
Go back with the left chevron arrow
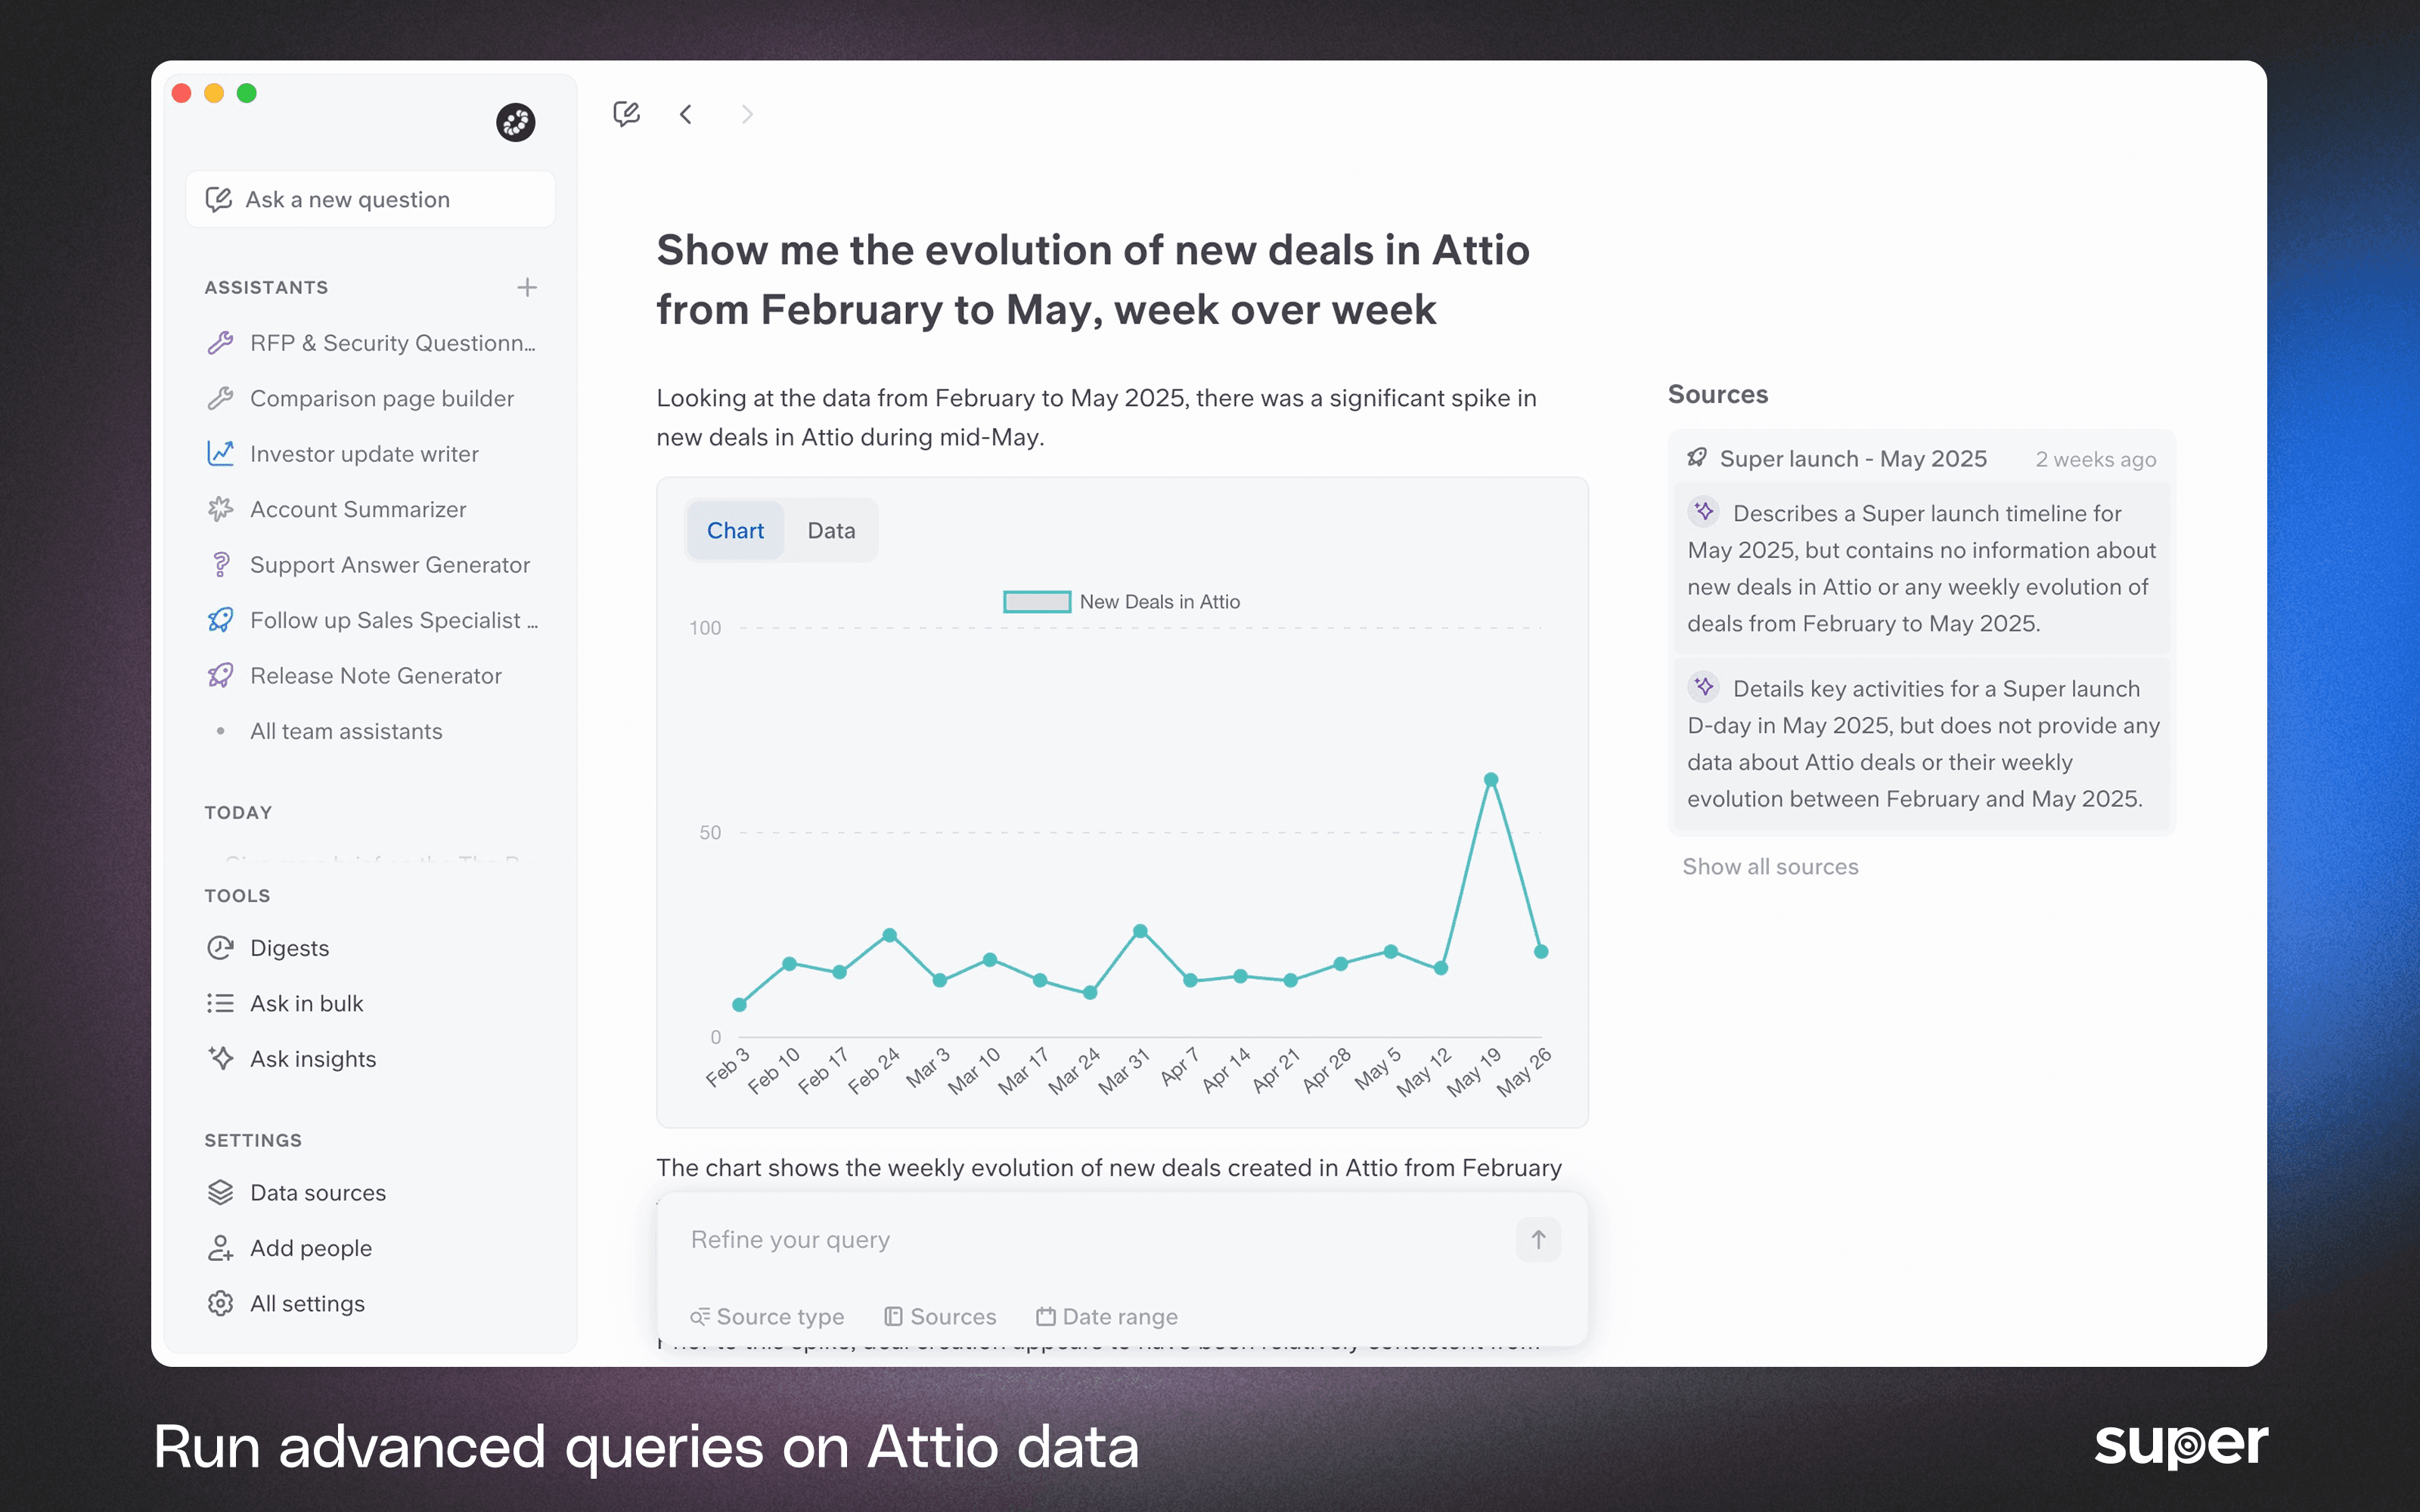pyautogui.click(x=686, y=114)
